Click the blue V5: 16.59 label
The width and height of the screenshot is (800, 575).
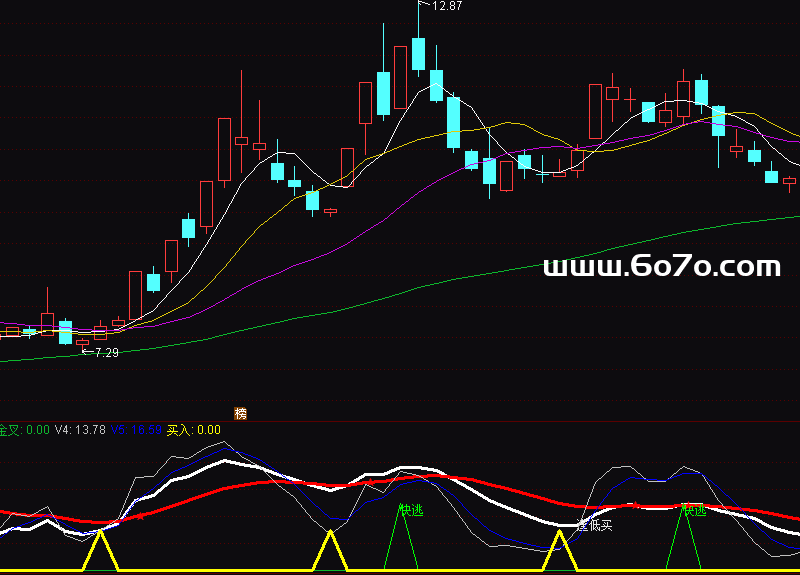click(x=136, y=430)
